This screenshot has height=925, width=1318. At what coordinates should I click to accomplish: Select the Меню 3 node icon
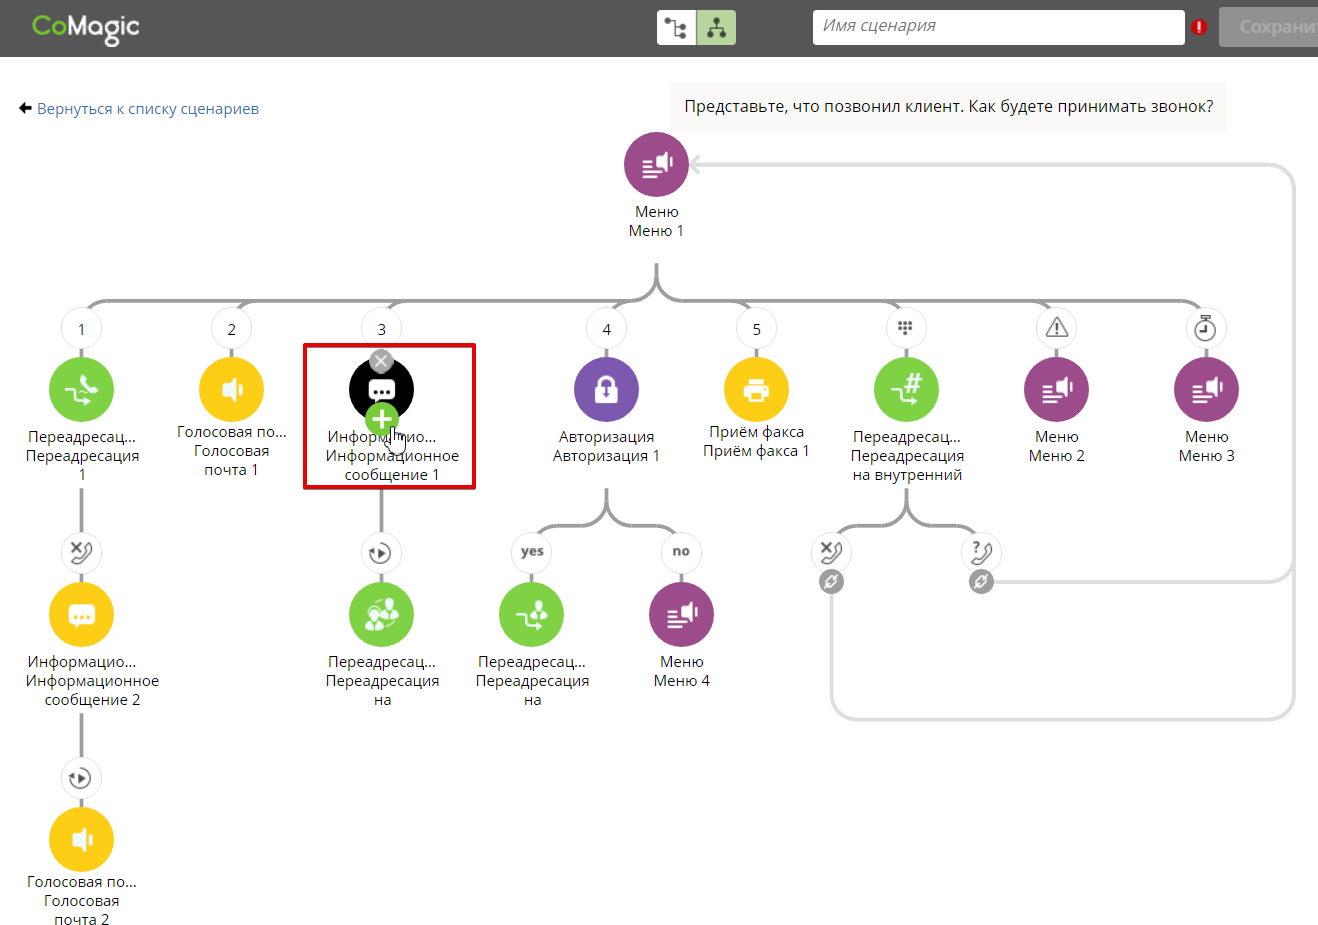[x=1206, y=390]
